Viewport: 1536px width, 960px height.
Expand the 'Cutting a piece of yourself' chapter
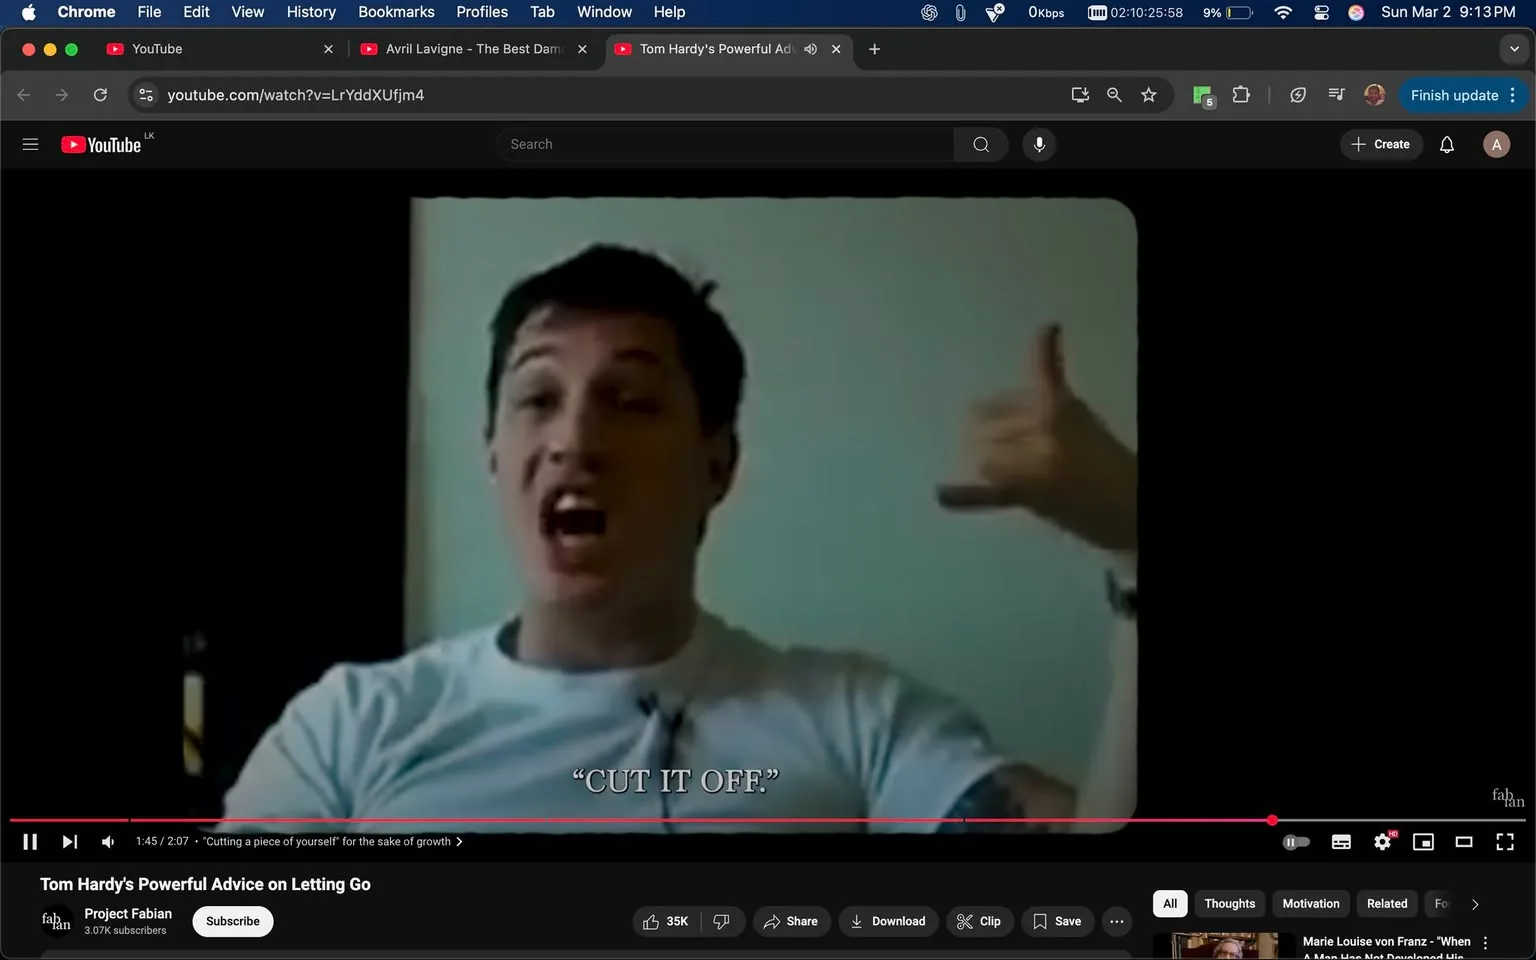tap(459, 841)
